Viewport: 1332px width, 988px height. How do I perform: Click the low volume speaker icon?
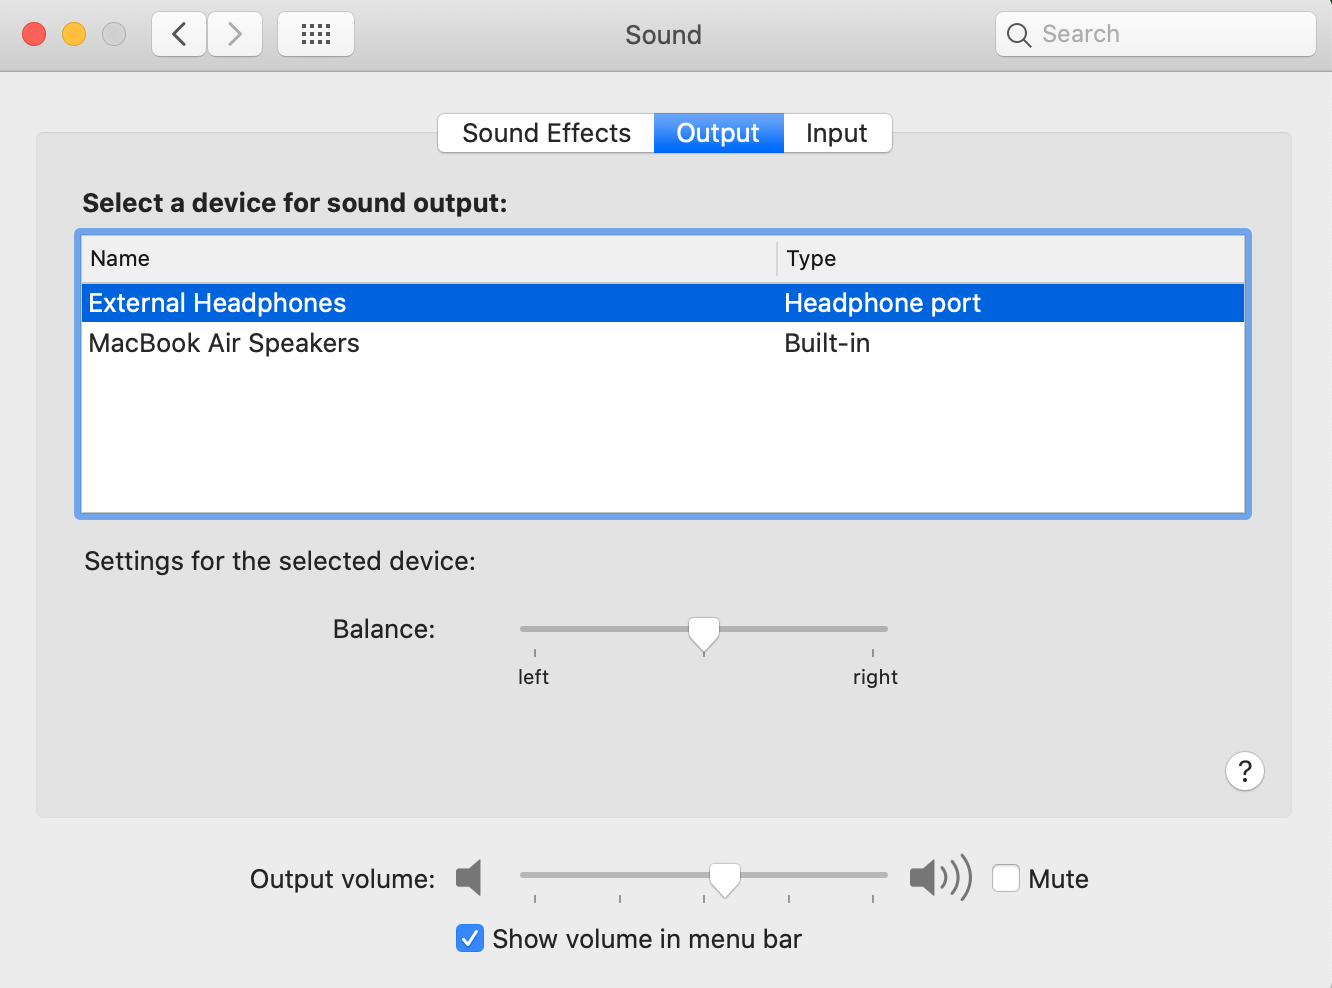coord(469,877)
